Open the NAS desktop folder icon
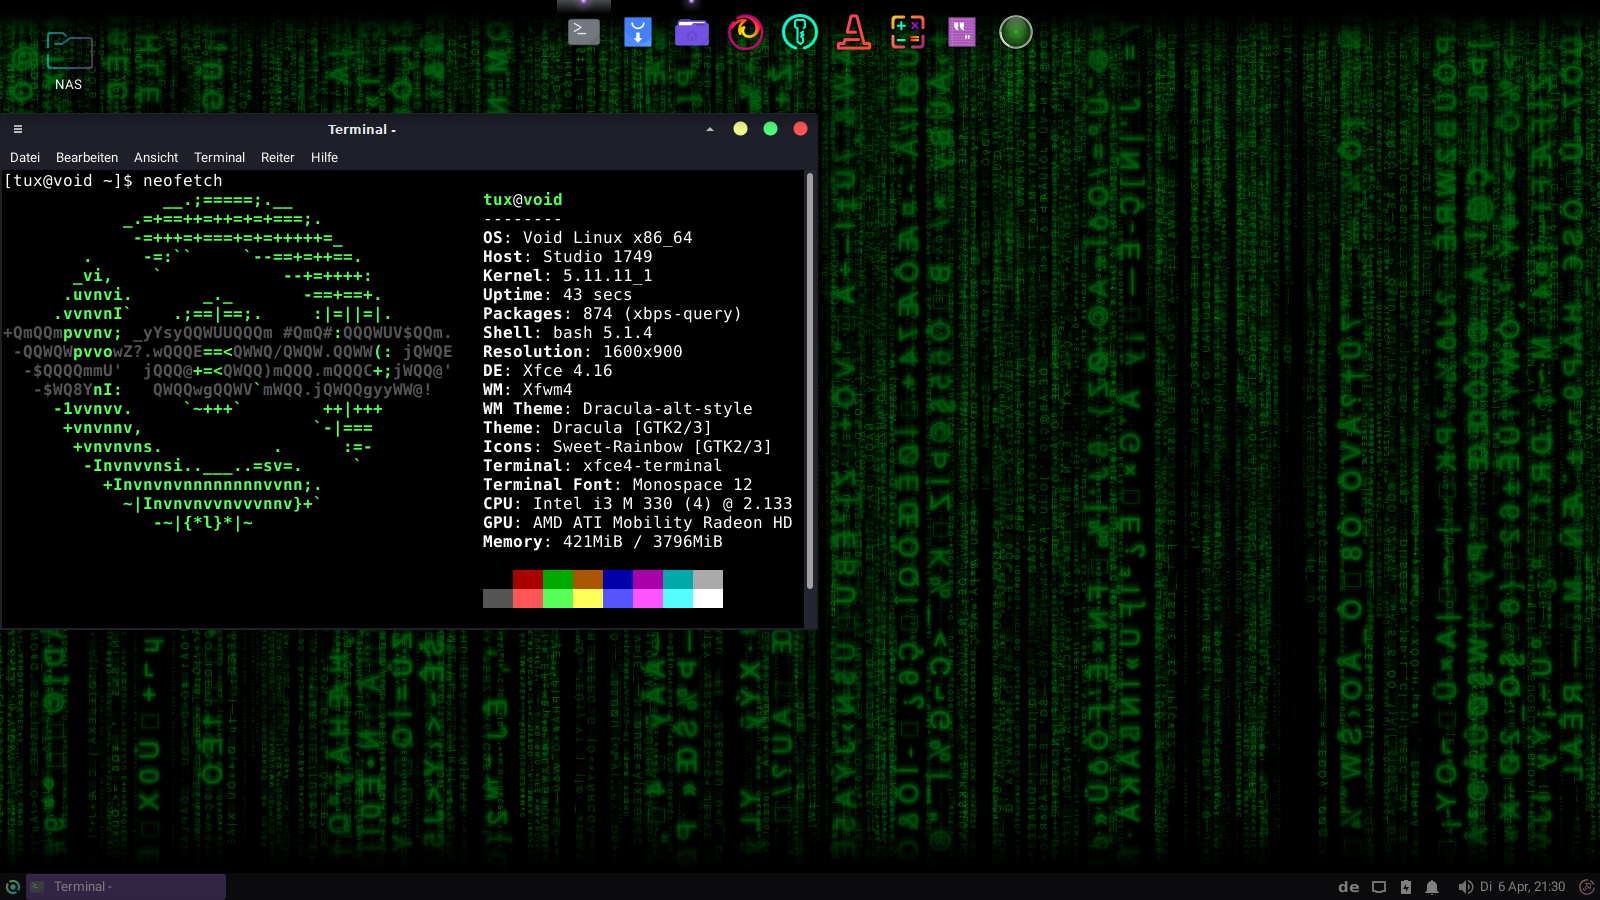Image resolution: width=1600 pixels, height=900 pixels. click(69, 62)
